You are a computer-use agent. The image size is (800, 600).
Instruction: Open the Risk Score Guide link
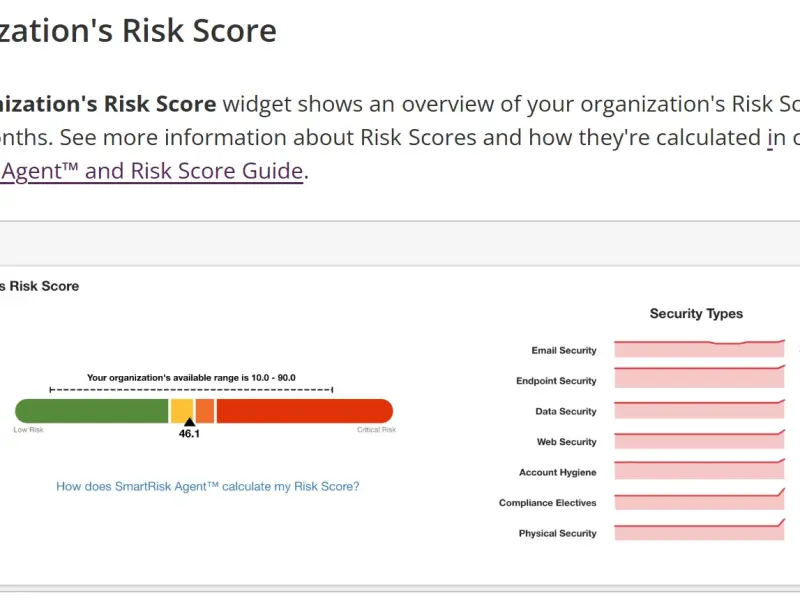(x=150, y=171)
